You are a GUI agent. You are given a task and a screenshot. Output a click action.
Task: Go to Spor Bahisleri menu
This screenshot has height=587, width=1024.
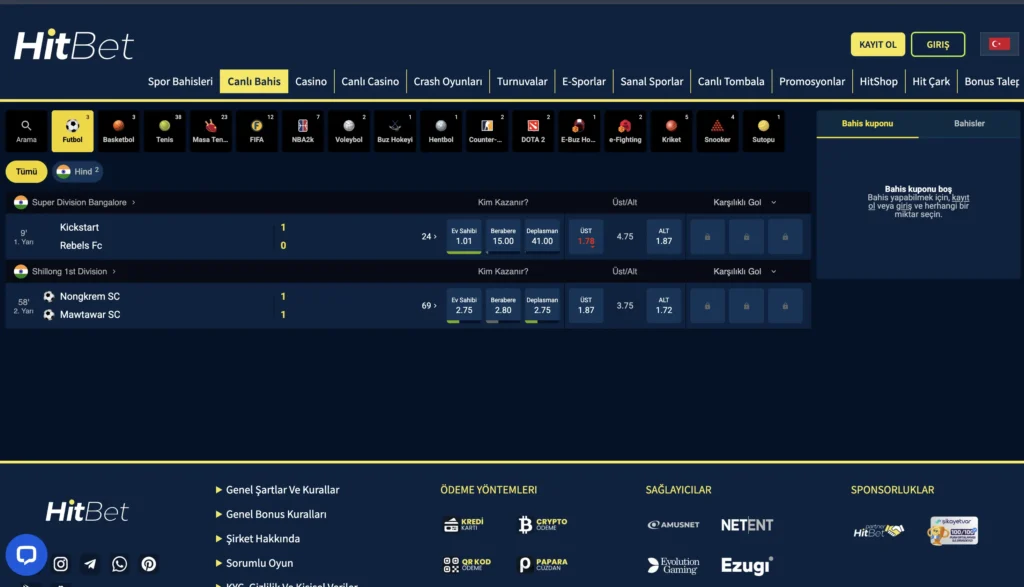180,82
